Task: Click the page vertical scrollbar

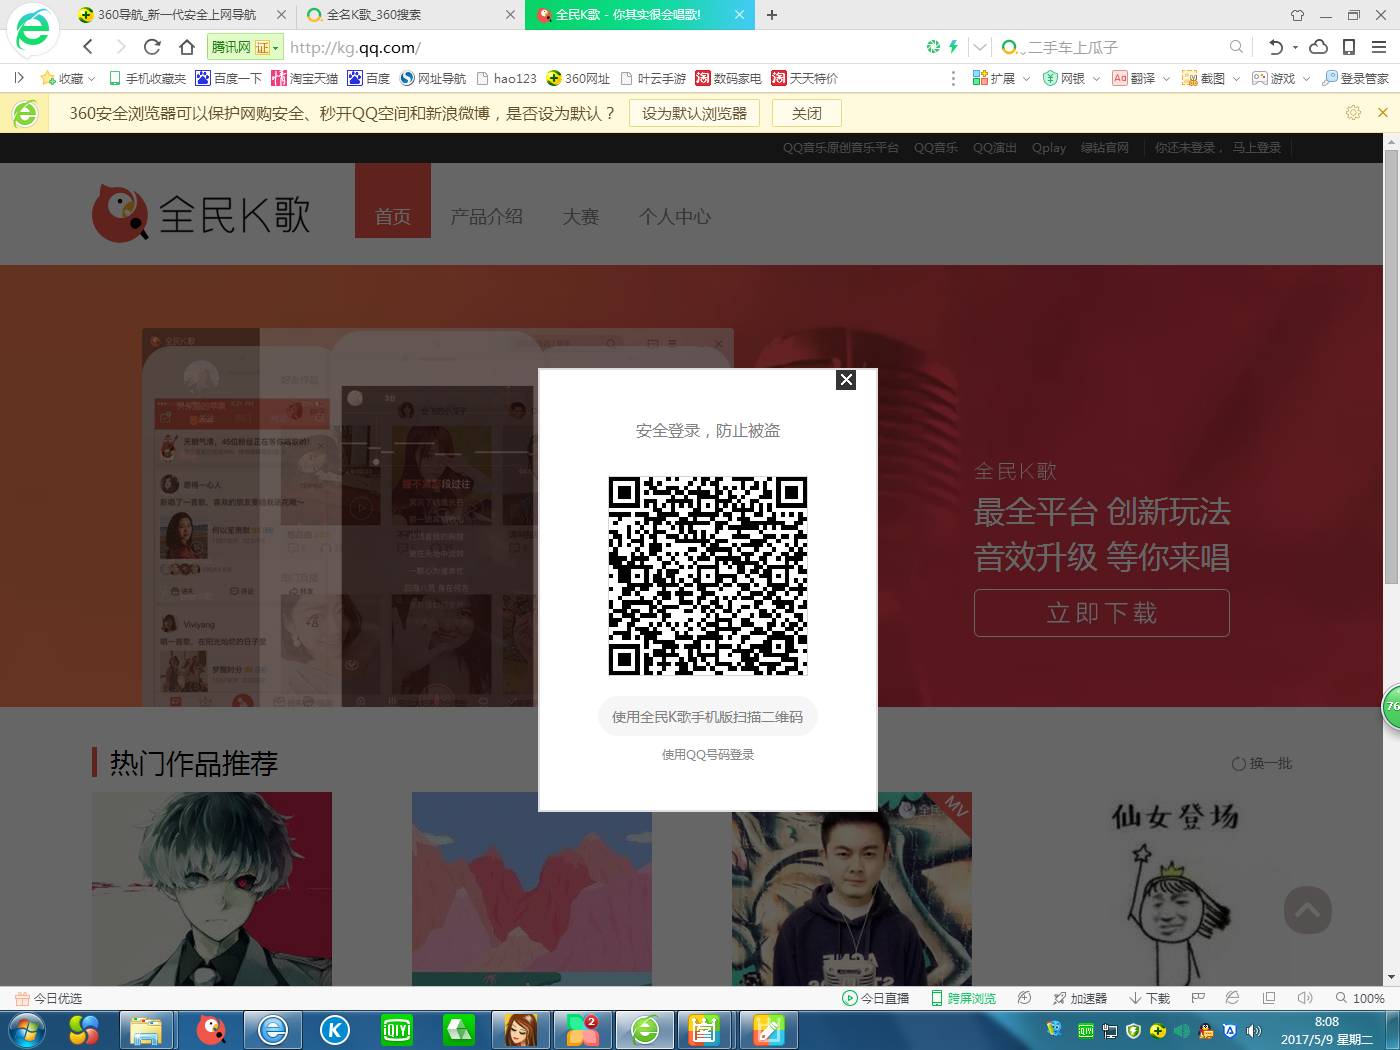Action: 1391,366
